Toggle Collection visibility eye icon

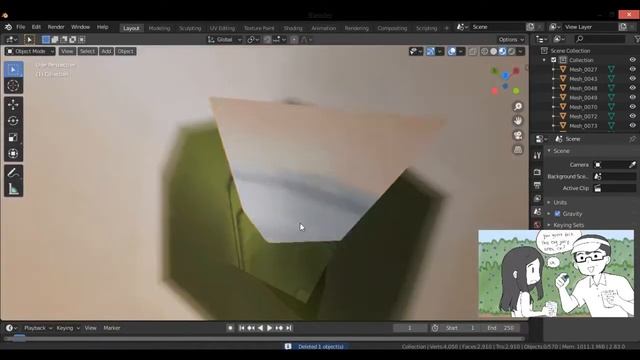pyautogui.click(x=632, y=60)
